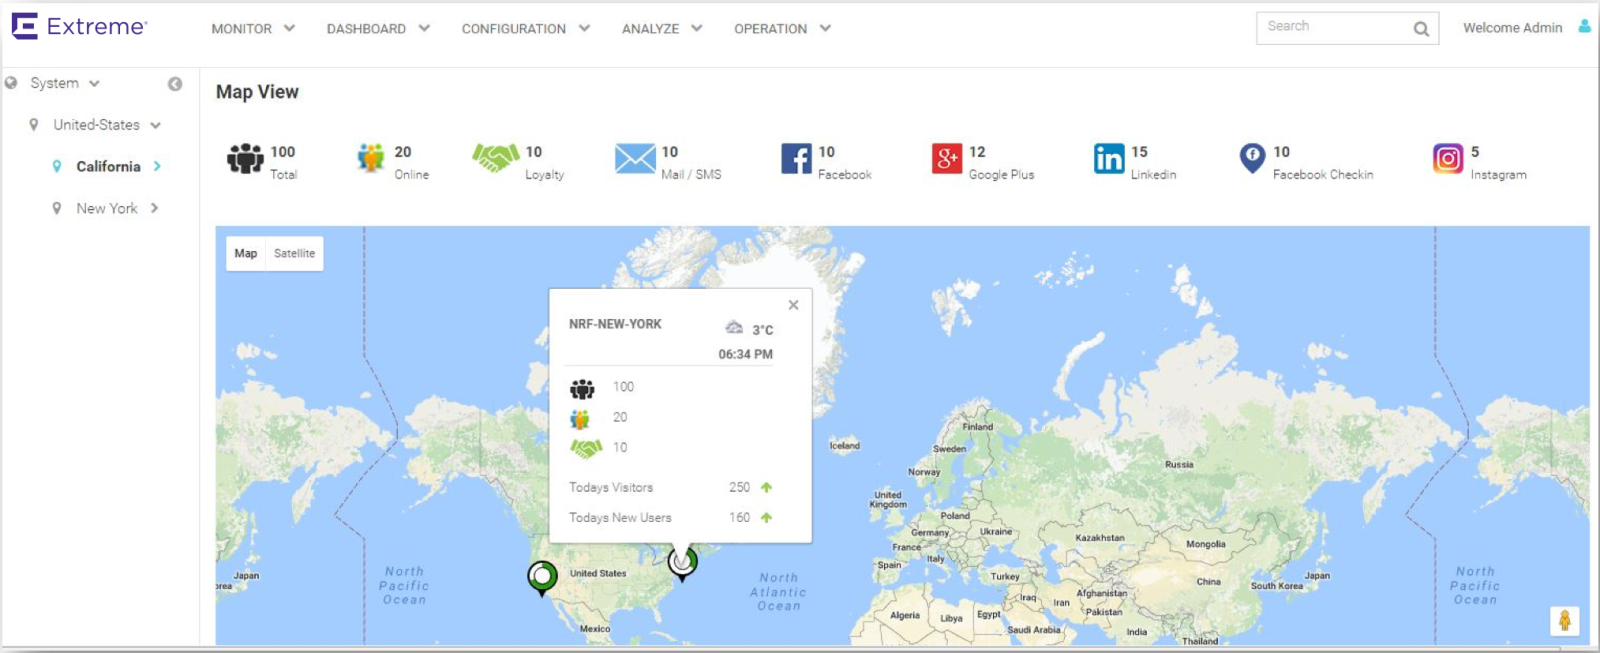Collapse the sidebar with the arrow icon

point(175,84)
